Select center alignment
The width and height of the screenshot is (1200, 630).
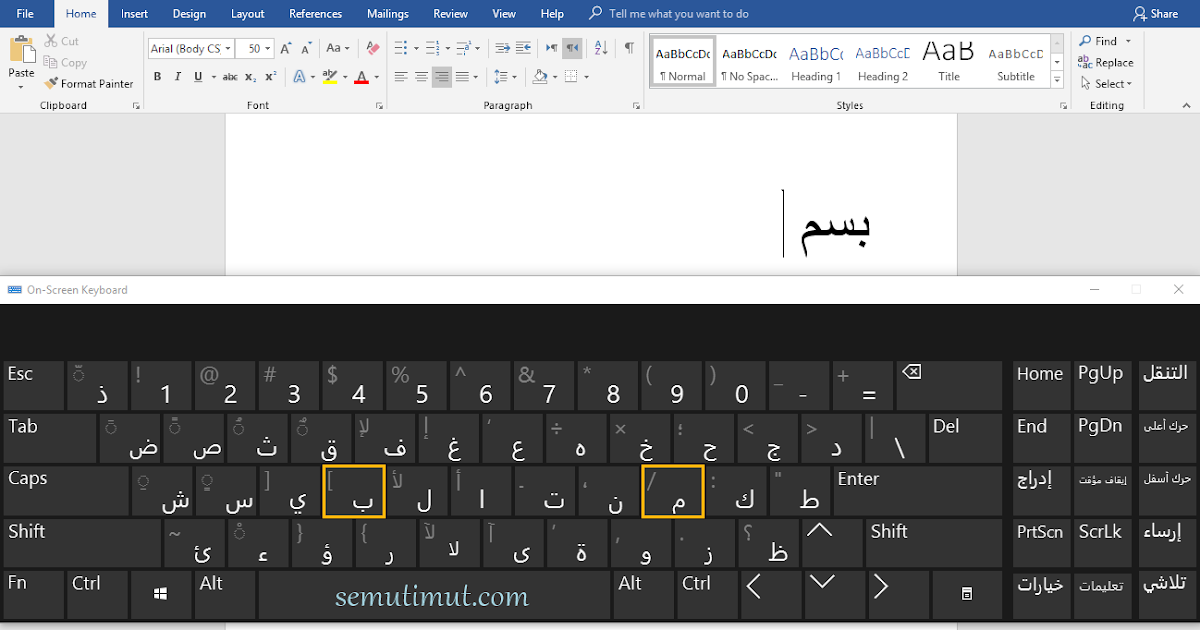pos(422,76)
